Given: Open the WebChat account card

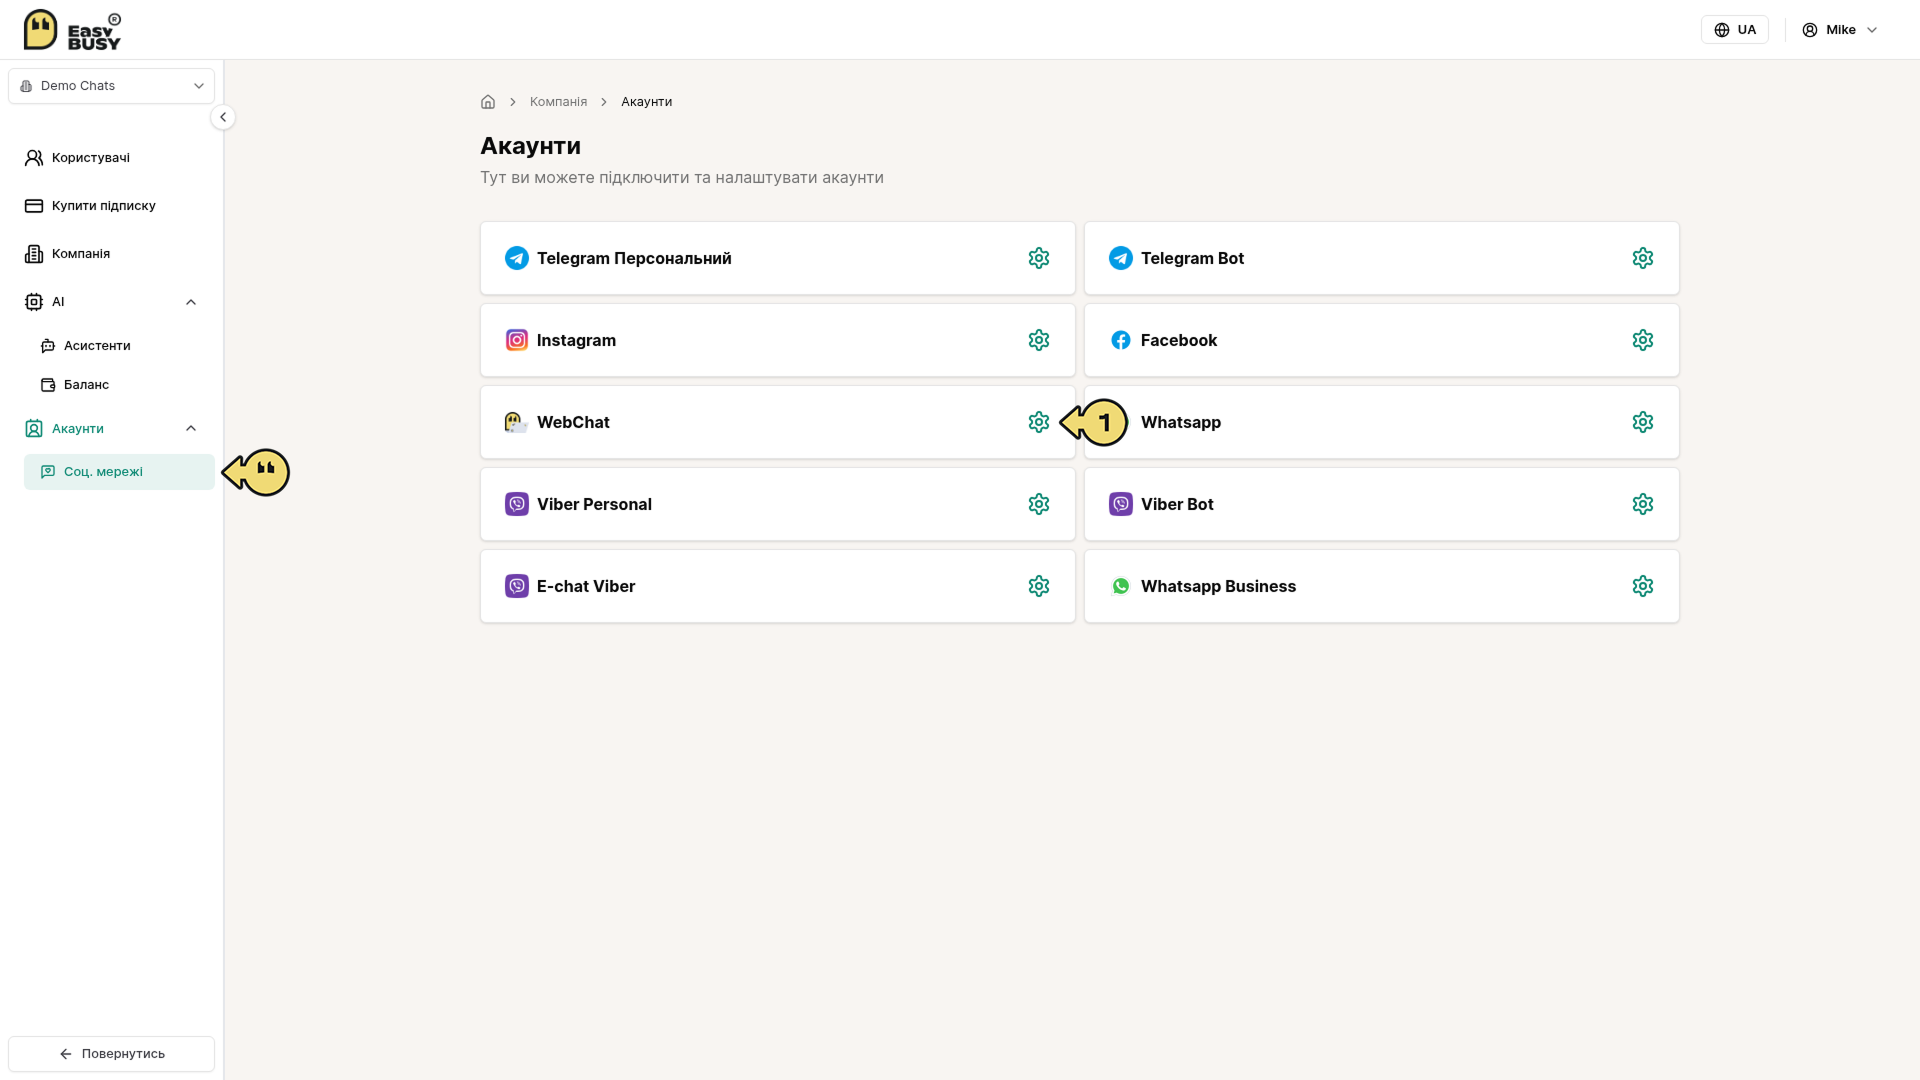Looking at the screenshot, I should [x=778, y=422].
